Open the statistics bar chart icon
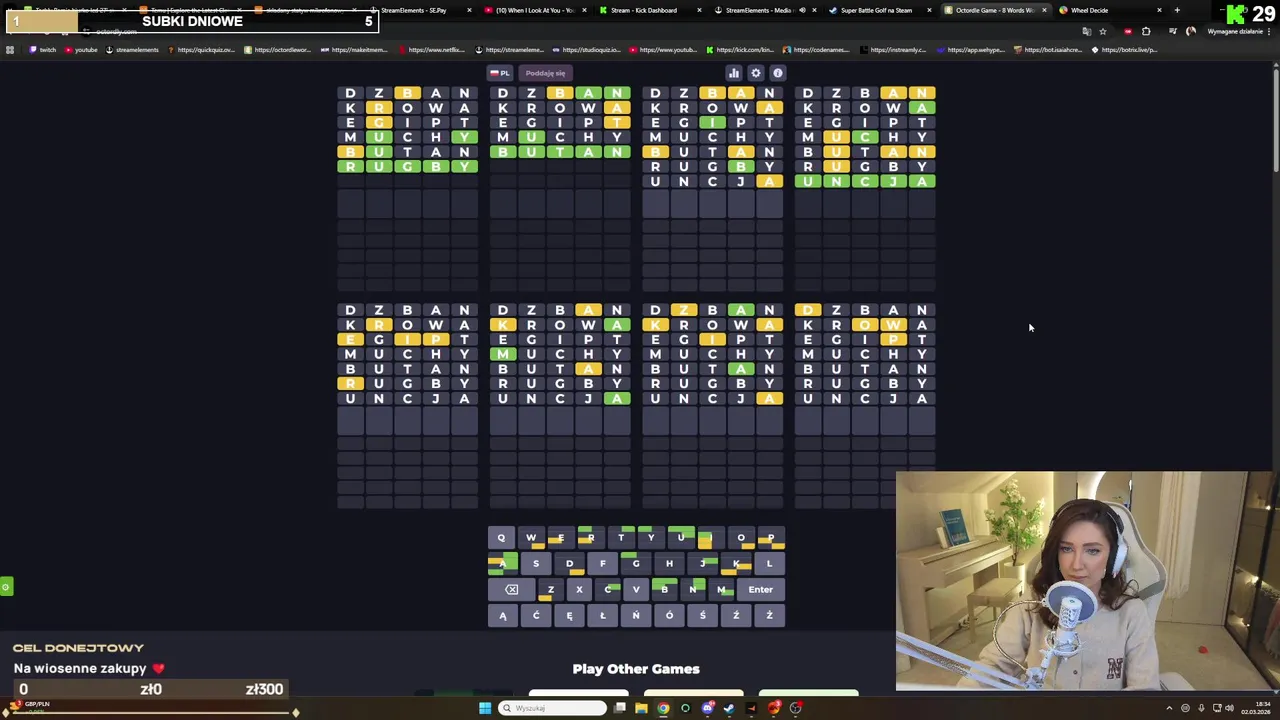The height and width of the screenshot is (720, 1280). tap(733, 73)
